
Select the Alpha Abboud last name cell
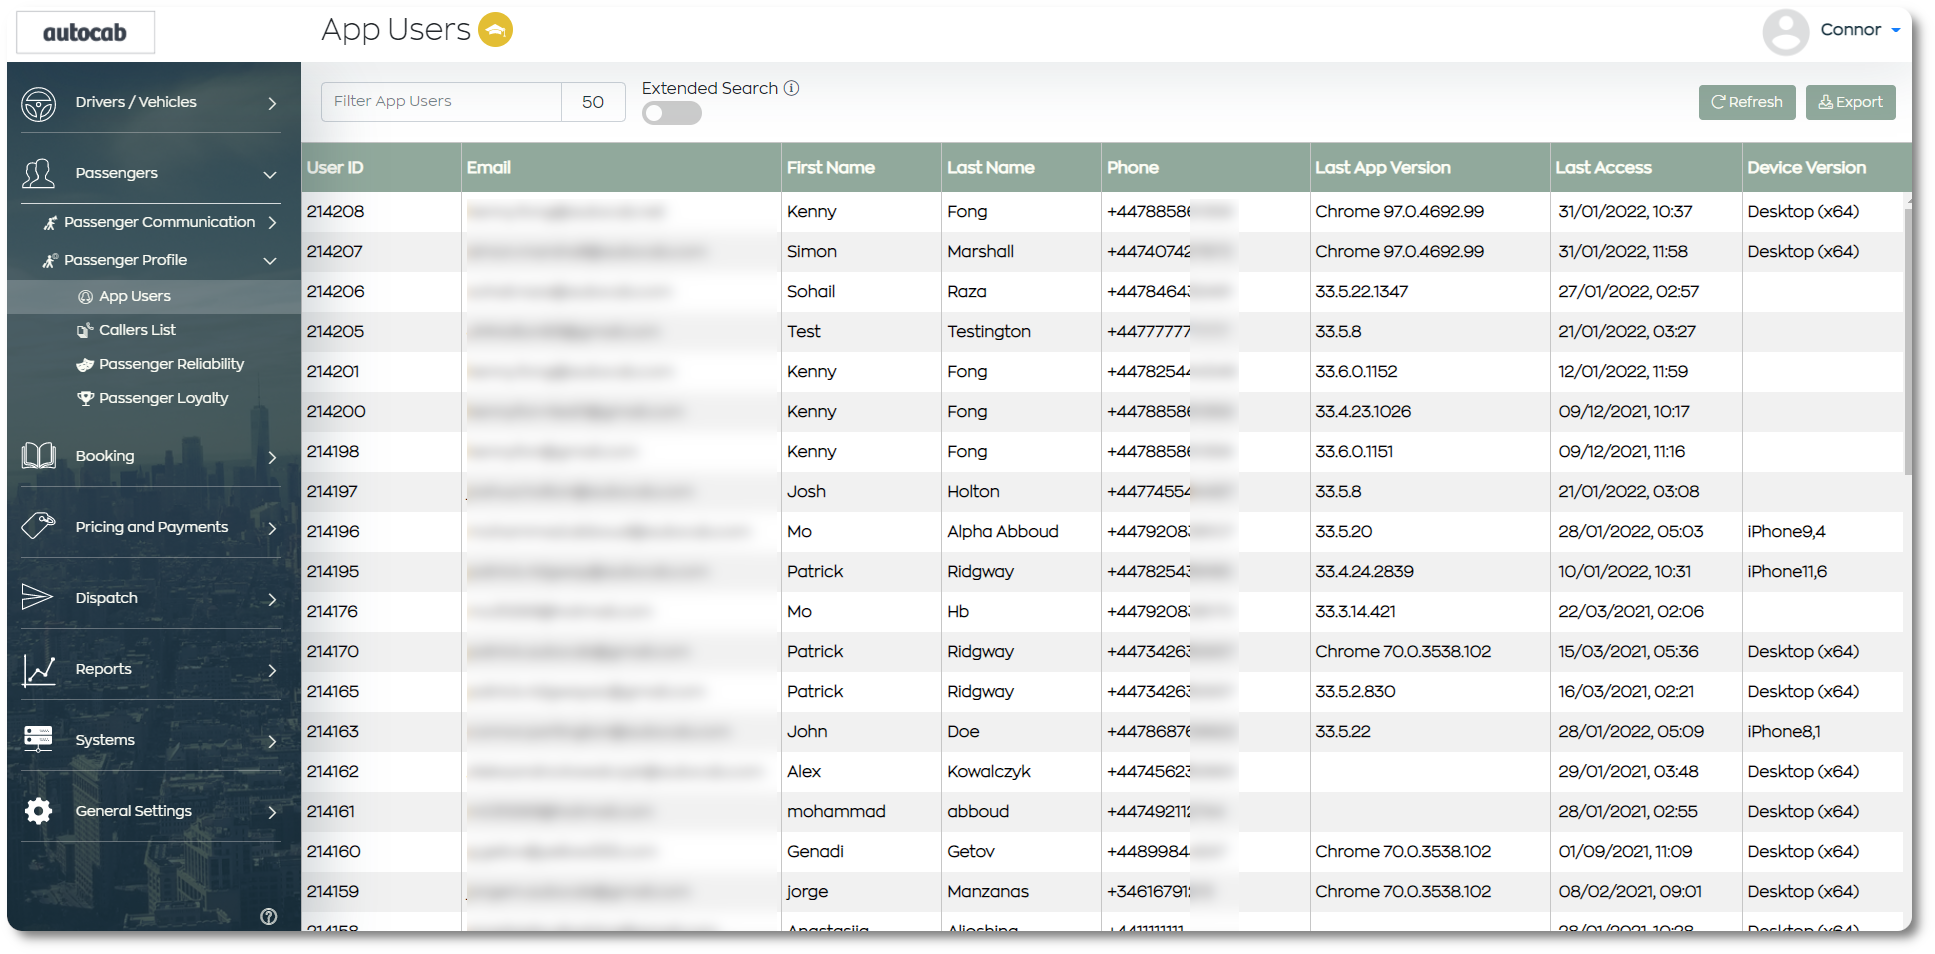pos(1021,532)
